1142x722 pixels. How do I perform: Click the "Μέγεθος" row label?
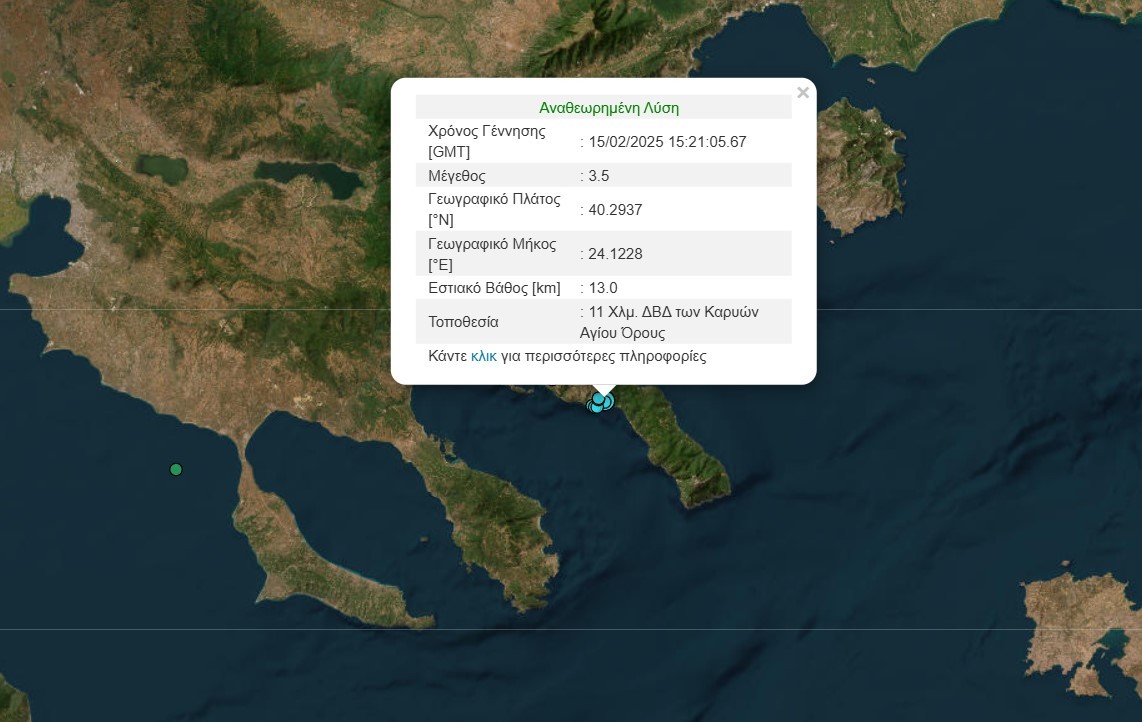(x=456, y=176)
